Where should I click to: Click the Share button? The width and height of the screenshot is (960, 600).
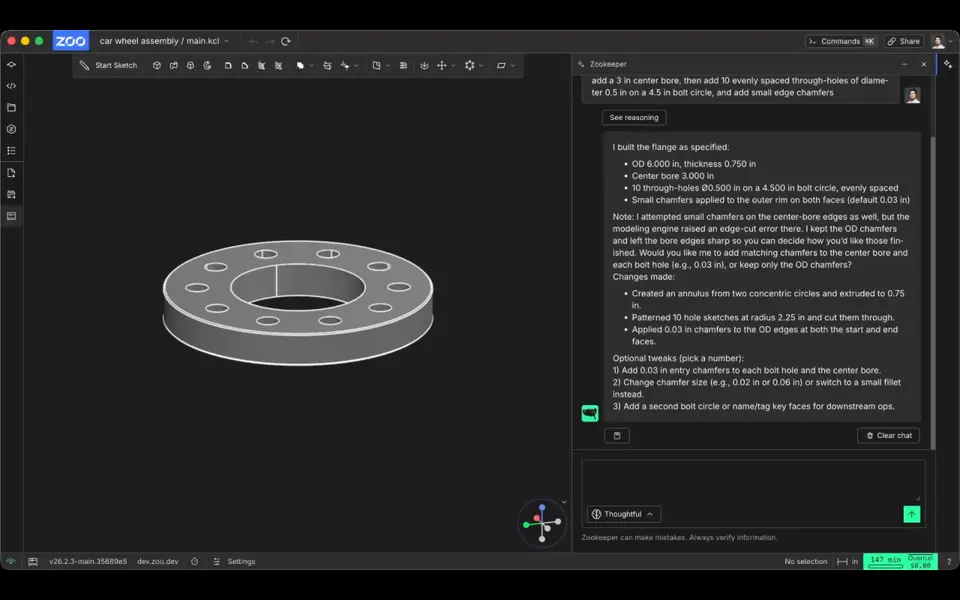pos(904,41)
